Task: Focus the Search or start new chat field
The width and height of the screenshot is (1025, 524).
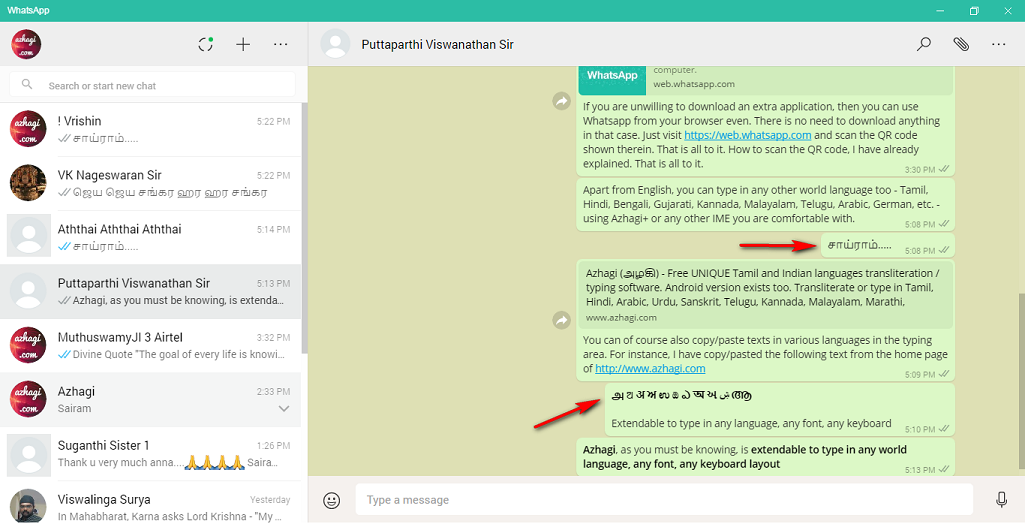Action: point(152,85)
